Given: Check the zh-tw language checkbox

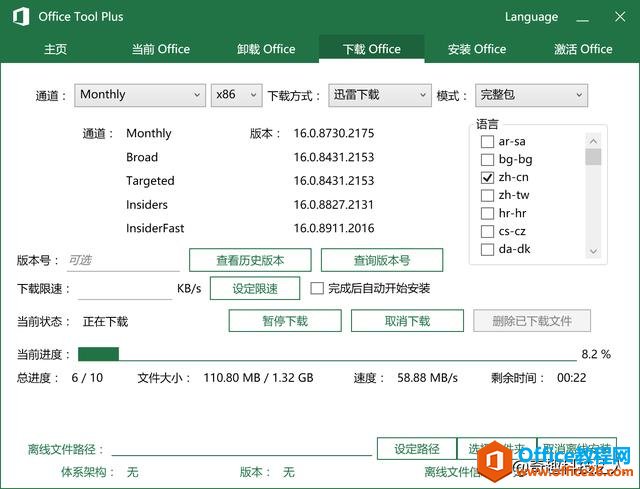Looking at the screenshot, I should pos(487,196).
